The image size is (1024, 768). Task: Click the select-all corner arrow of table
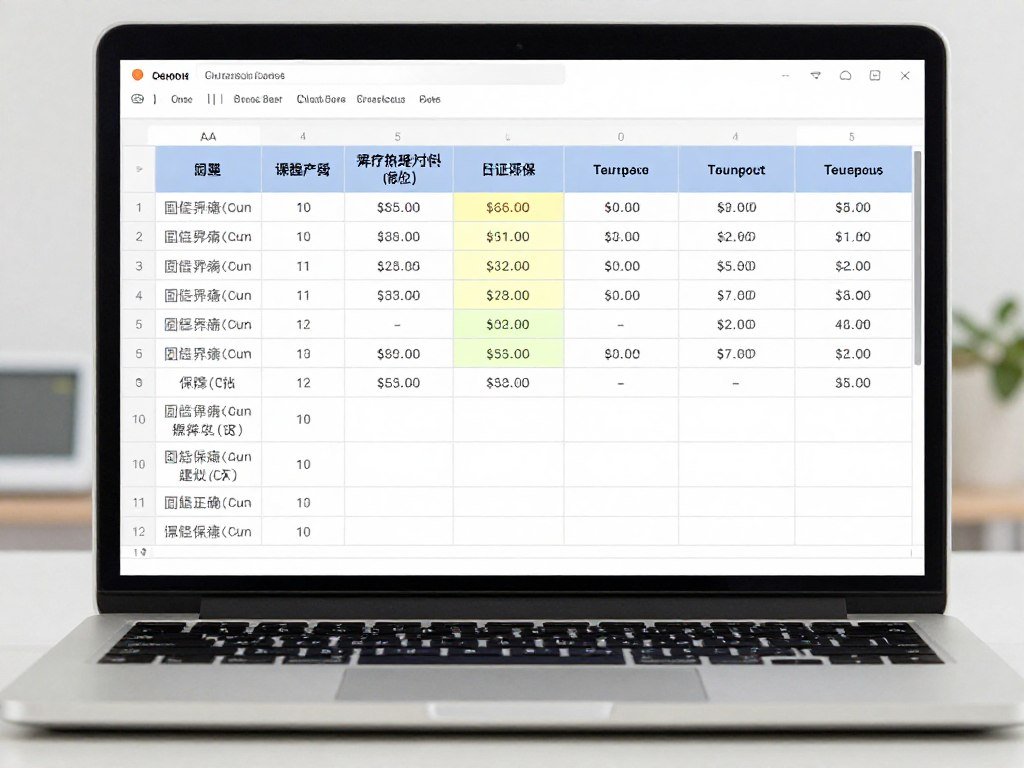(138, 169)
